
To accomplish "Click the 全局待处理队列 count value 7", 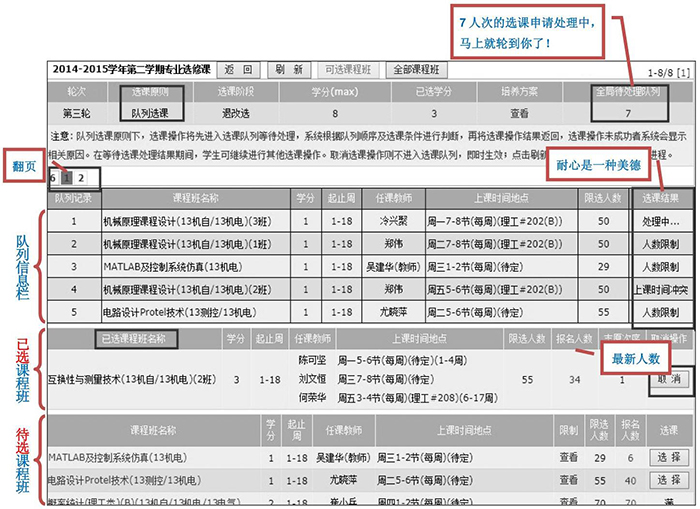I will coord(628,114).
